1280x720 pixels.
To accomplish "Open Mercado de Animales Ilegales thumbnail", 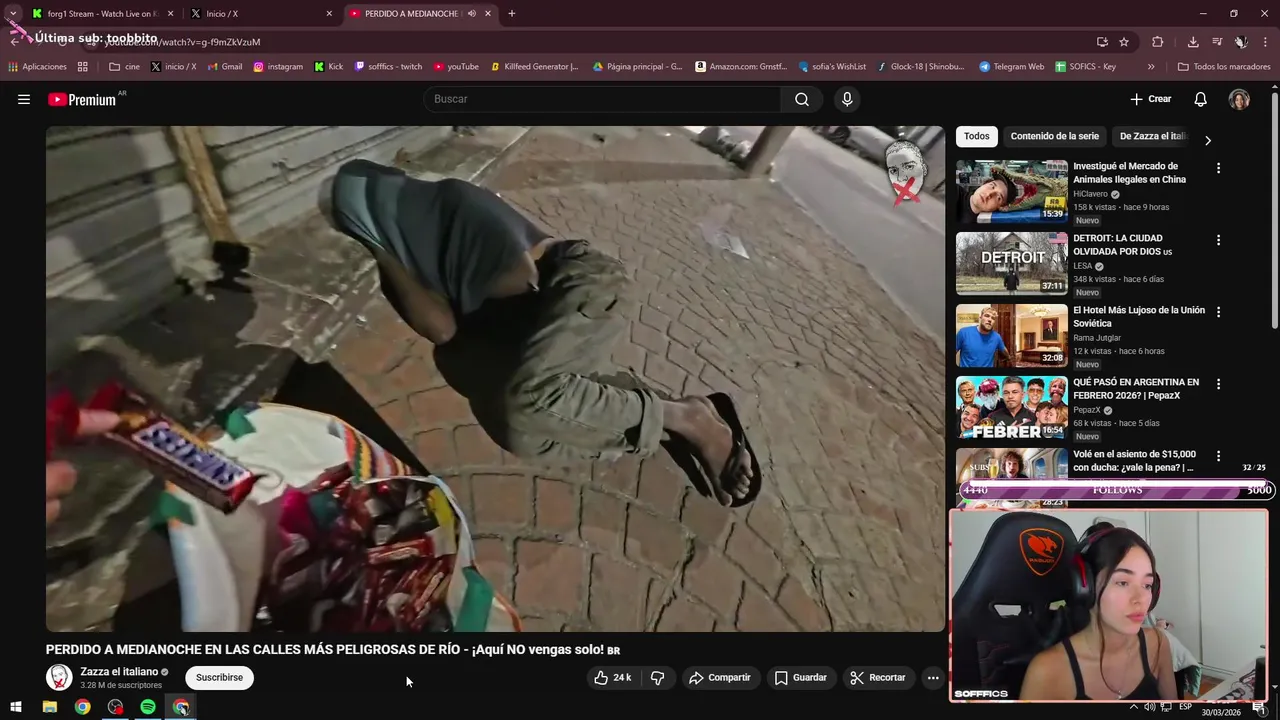I will click(1012, 191).
